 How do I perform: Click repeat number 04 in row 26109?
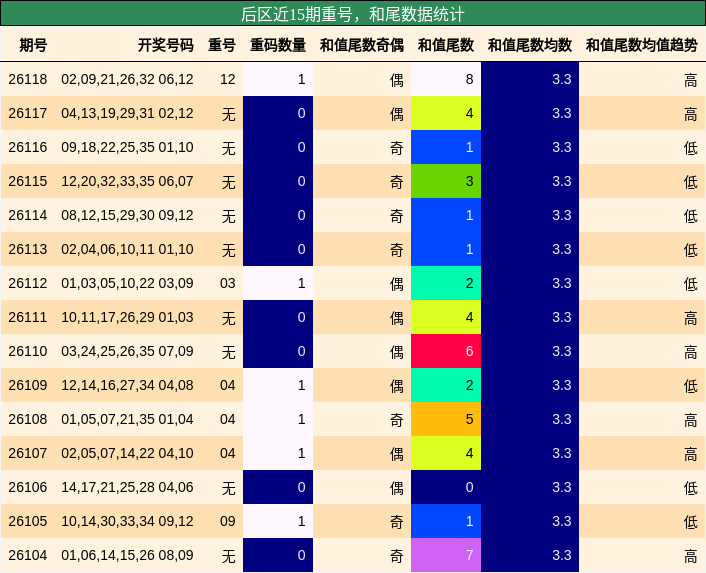coord(228,385)
